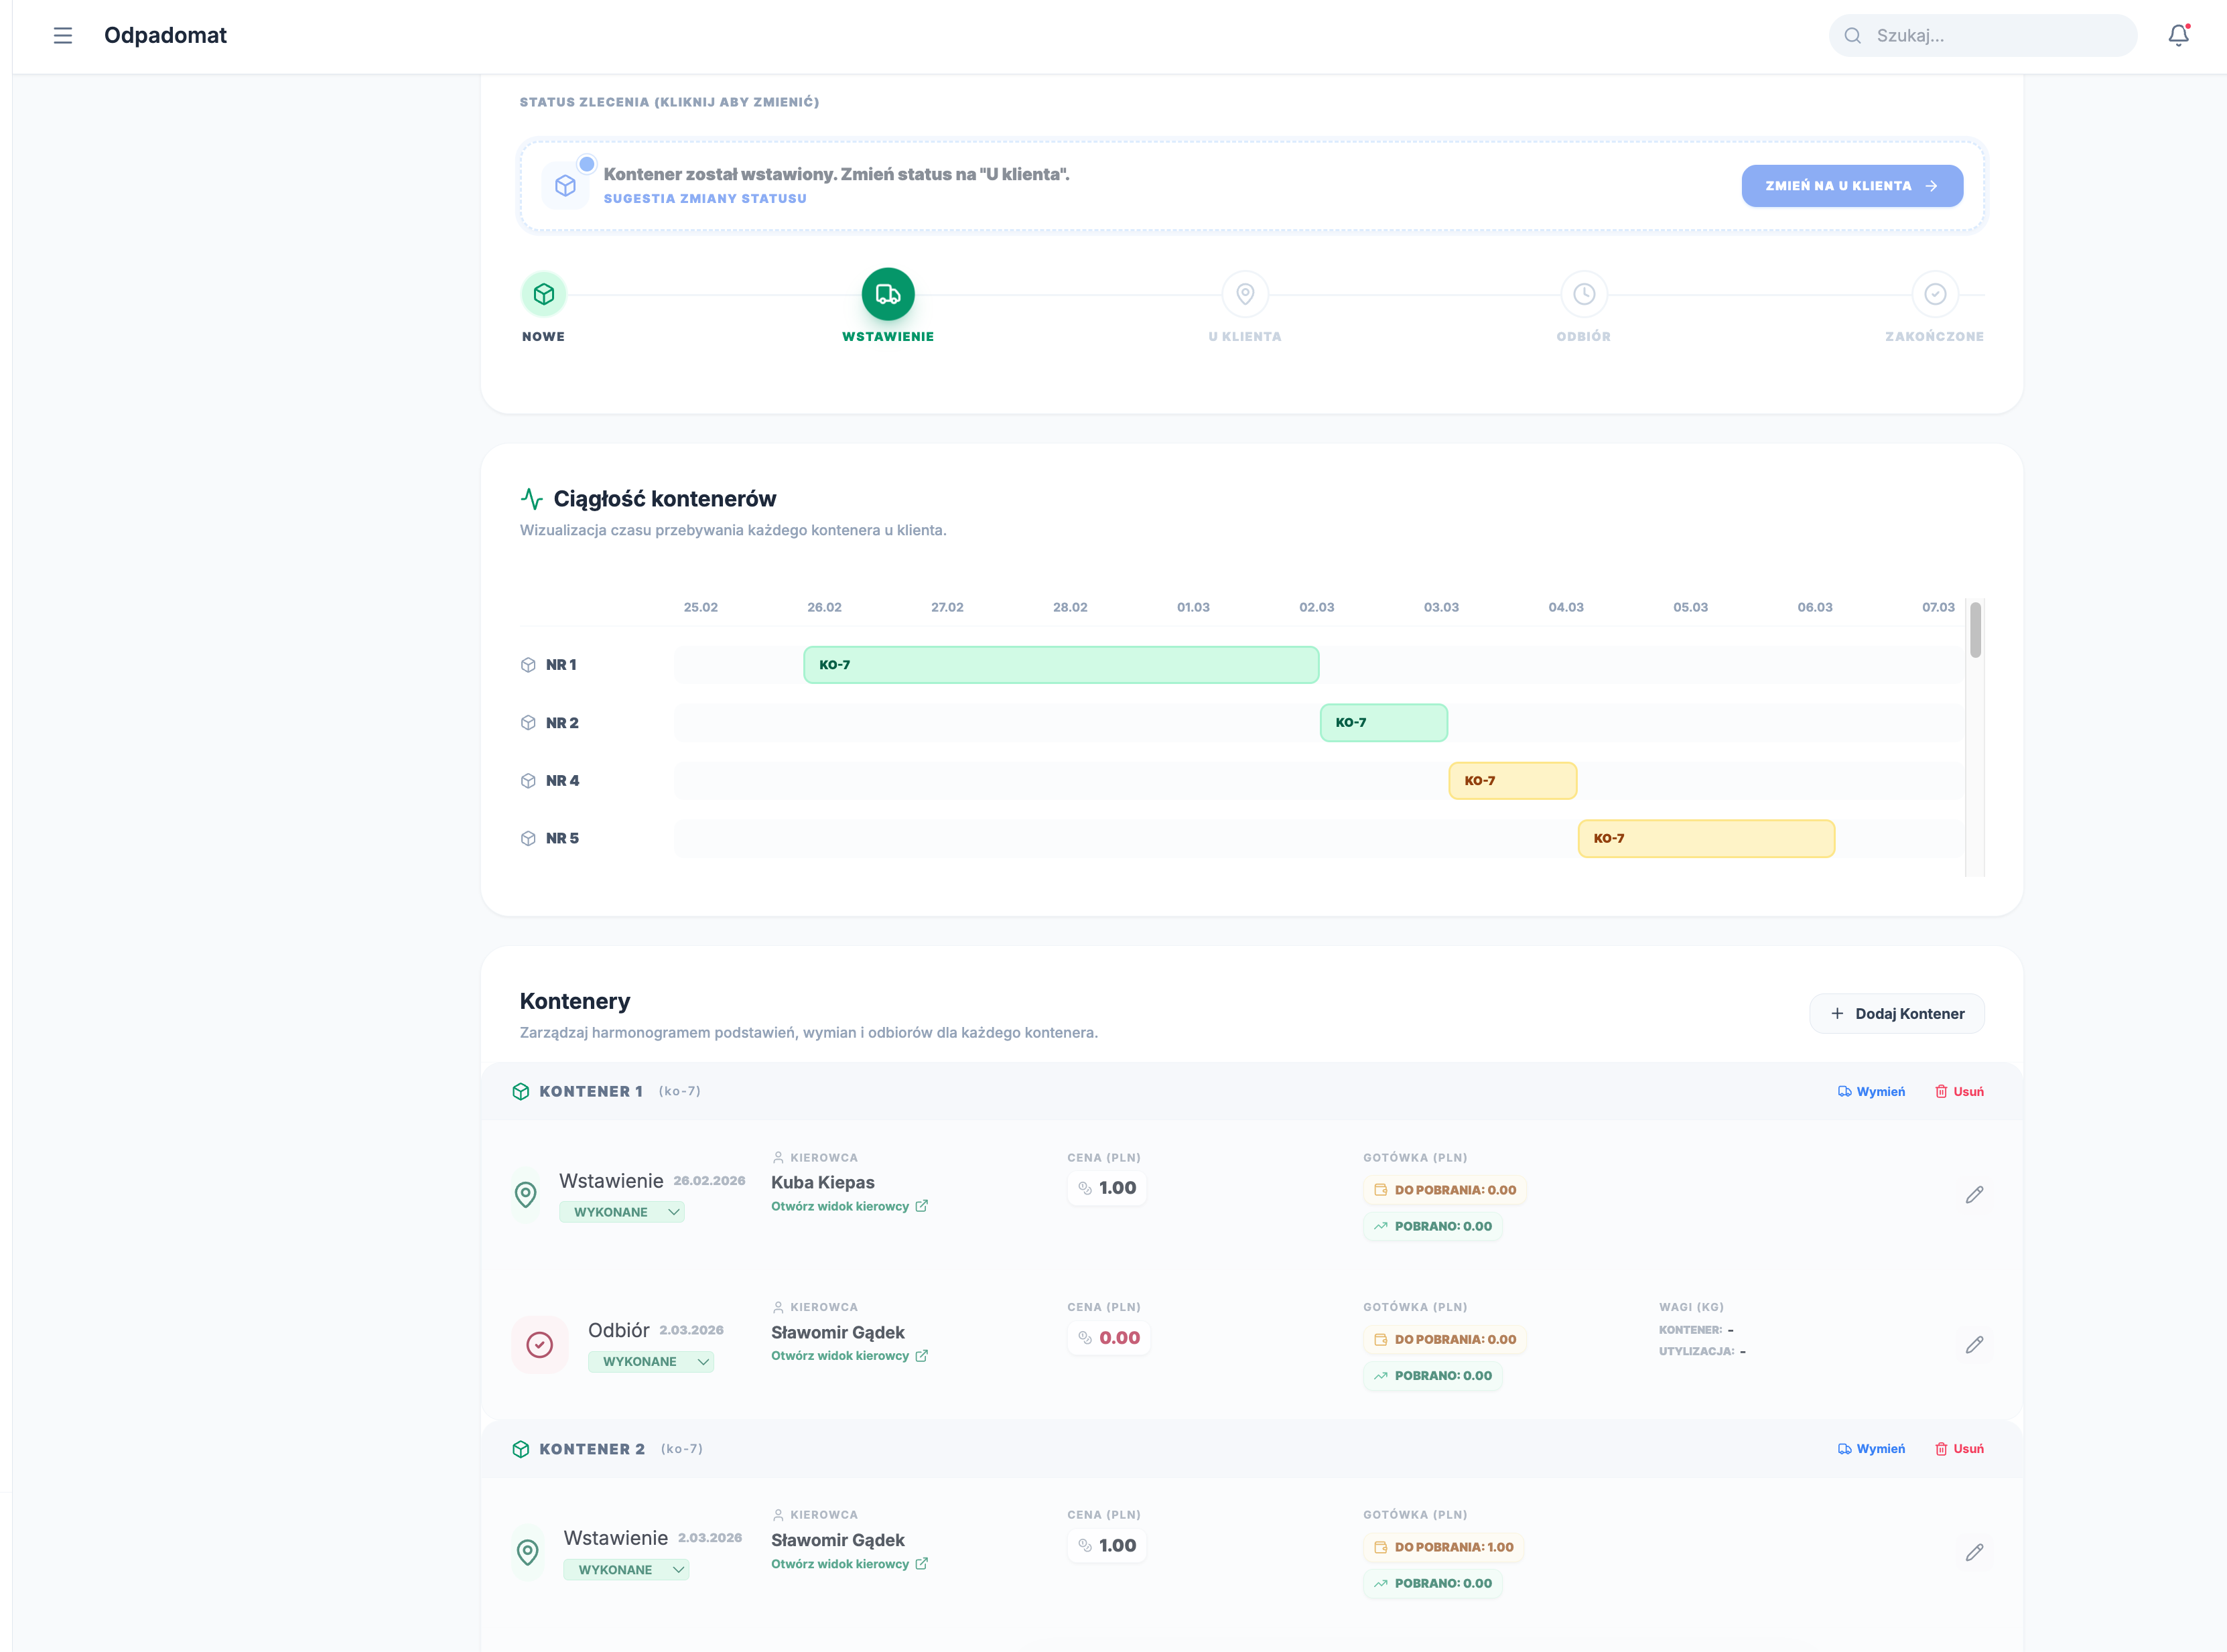Click the NR 4 row cube icon

[x=528, y=781]
